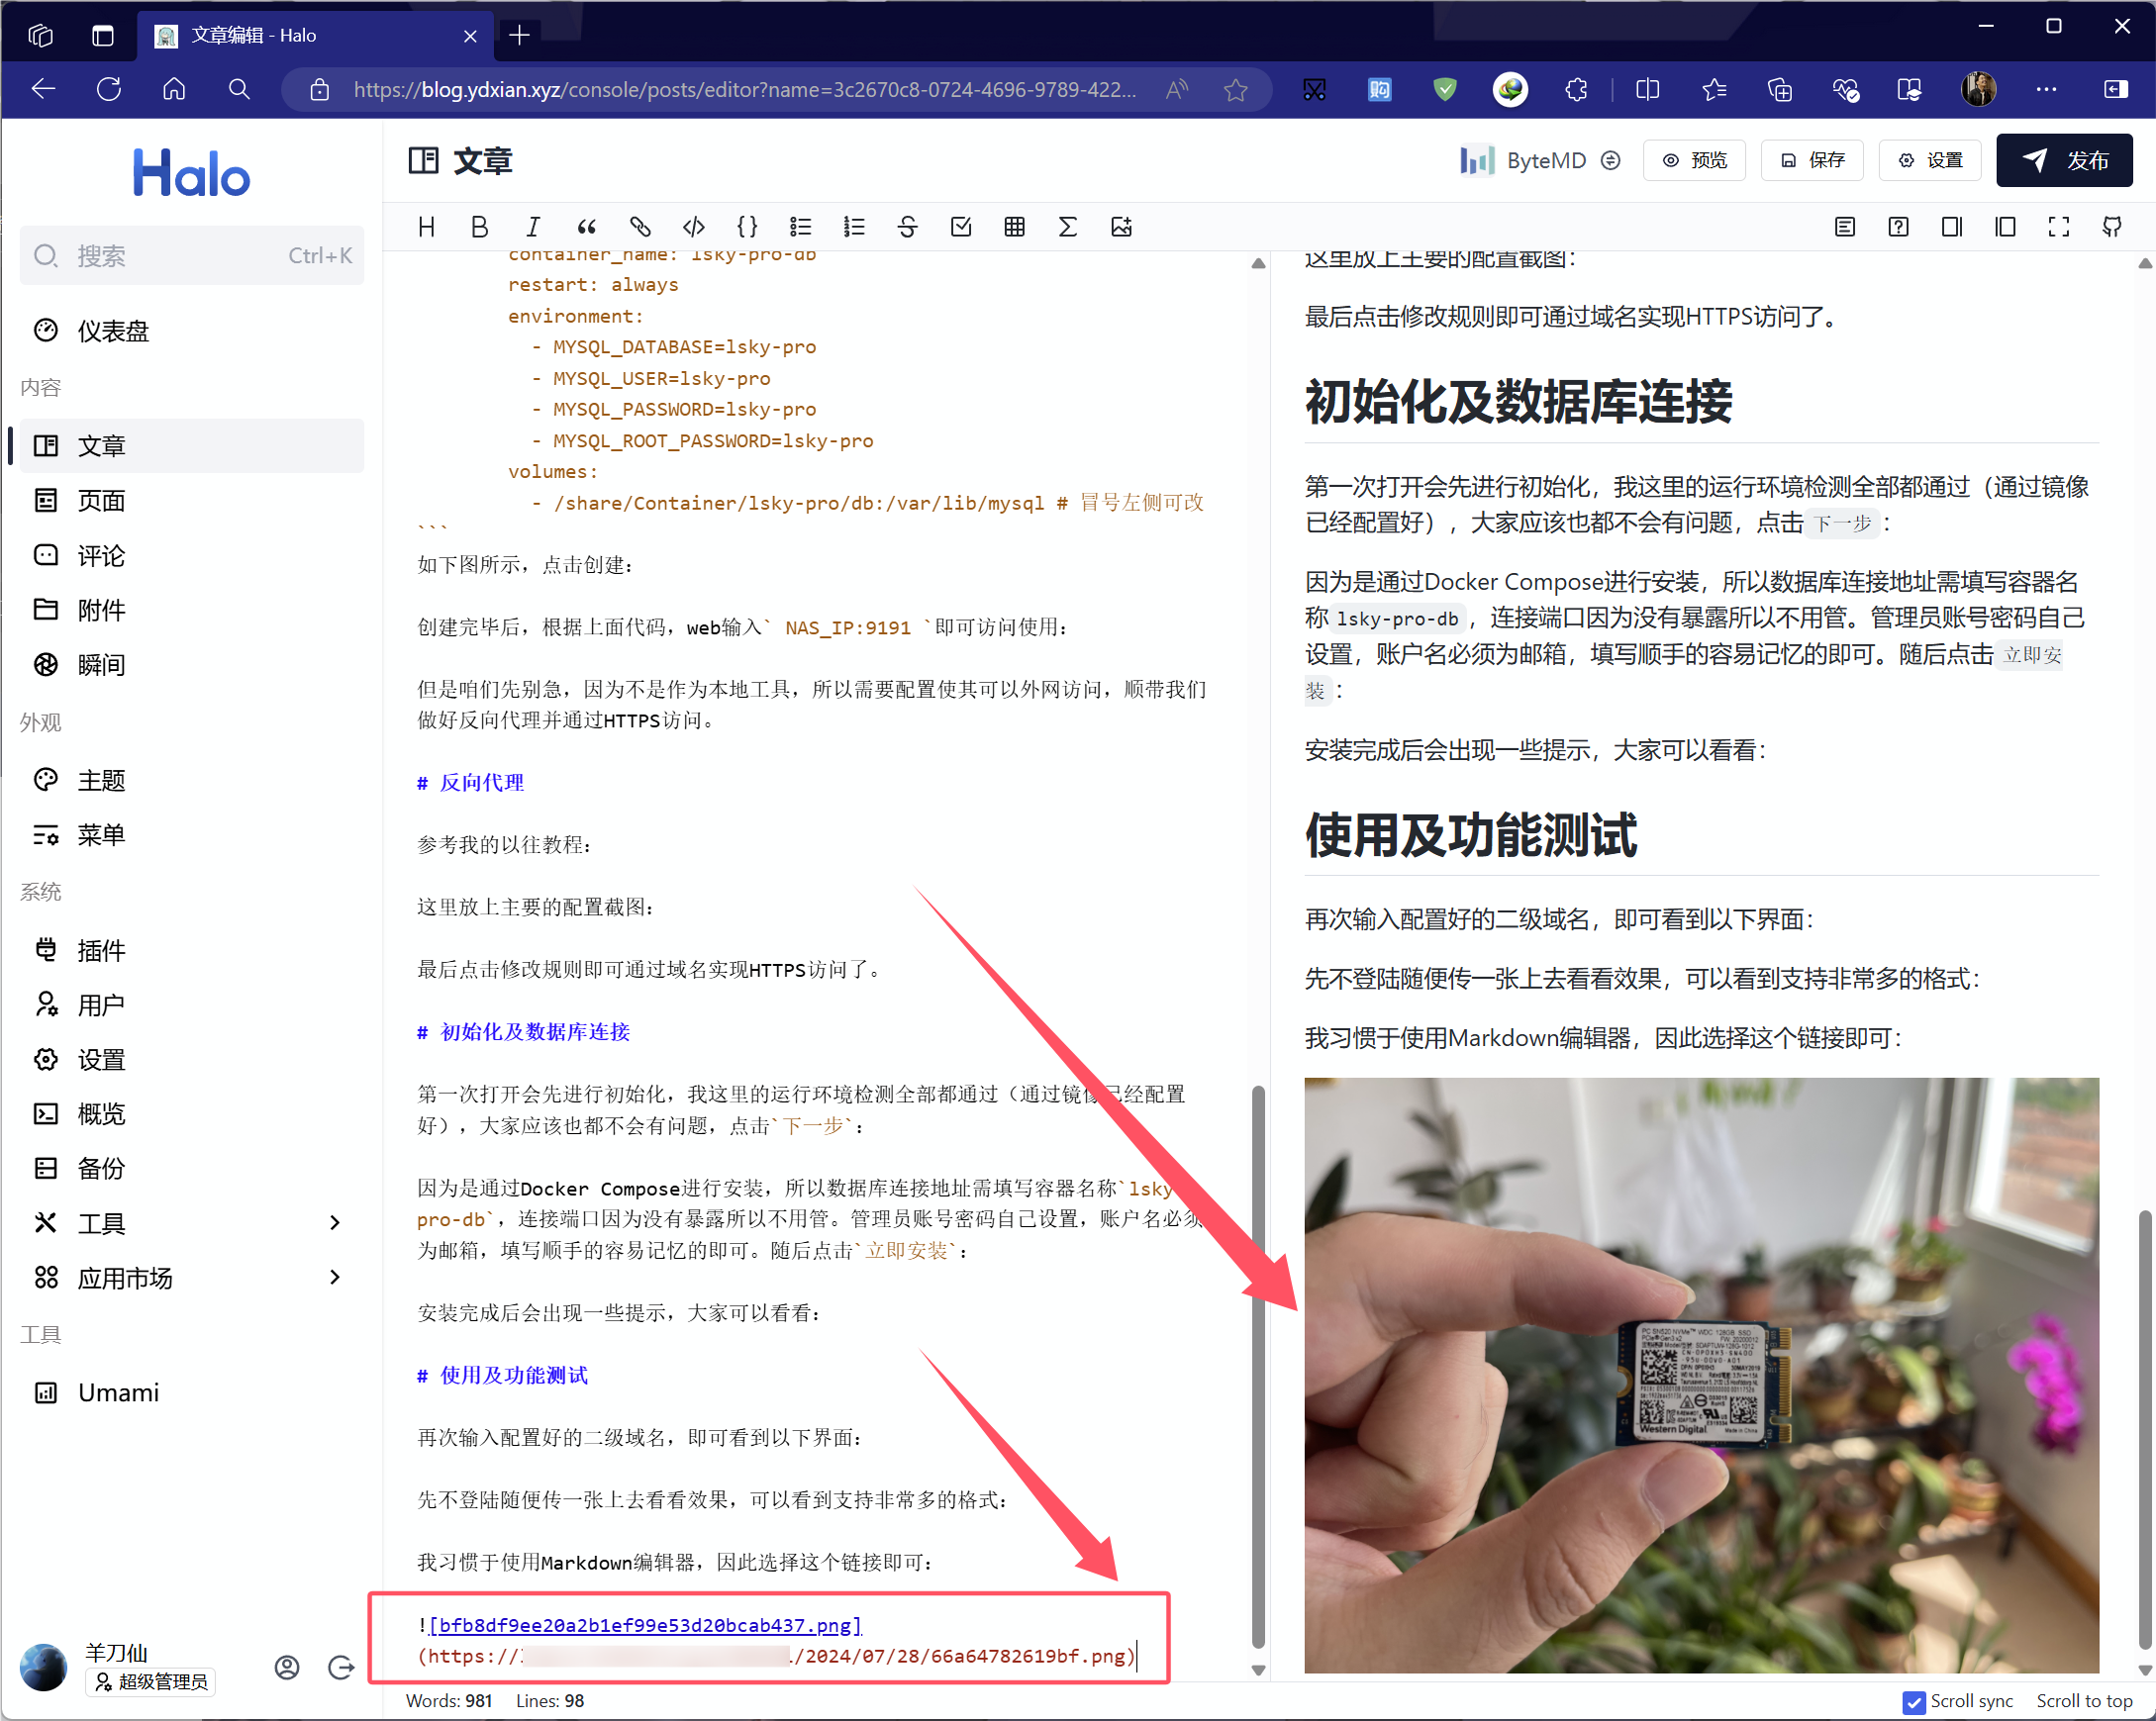Open 仪表盘 dashboard menu item
Image resolution: width=2156 pixels, height=1721 pixels.
coord(191,331)
